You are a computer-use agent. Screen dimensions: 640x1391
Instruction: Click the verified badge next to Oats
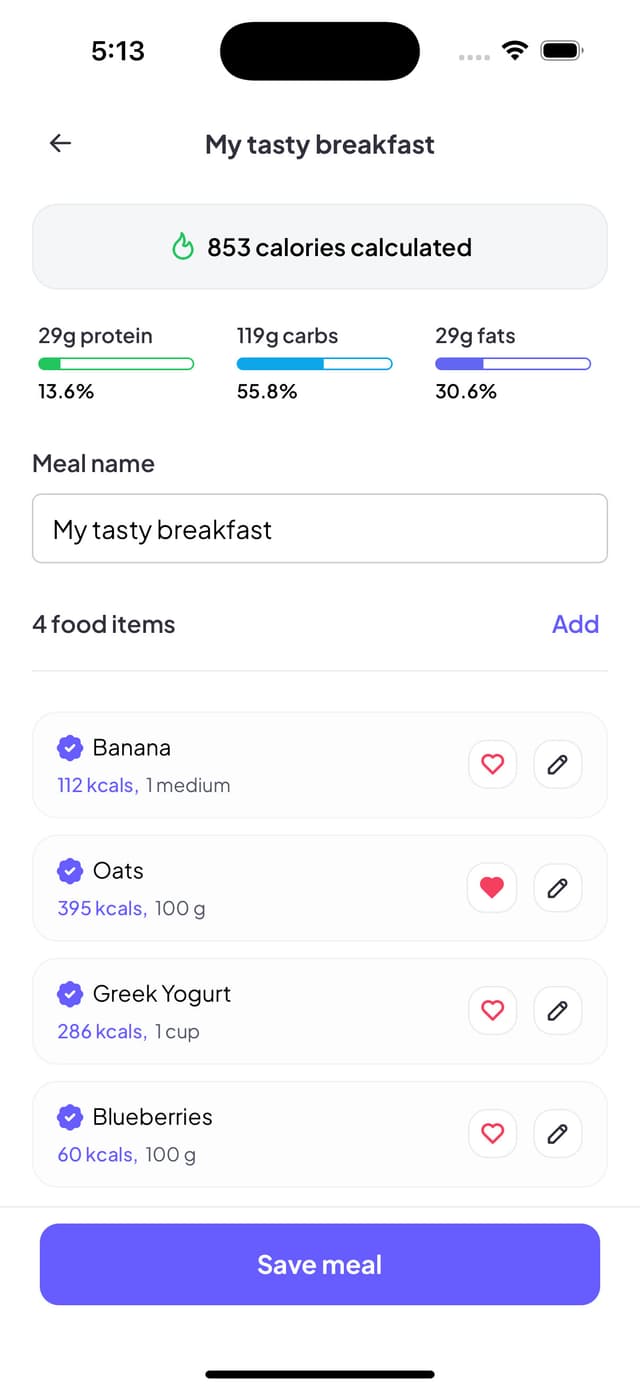click(69, 870)
